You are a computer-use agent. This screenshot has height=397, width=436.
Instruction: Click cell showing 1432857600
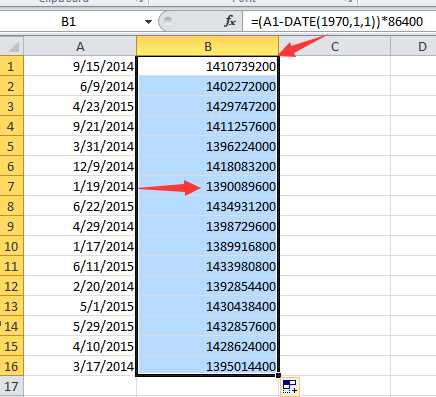207,326
